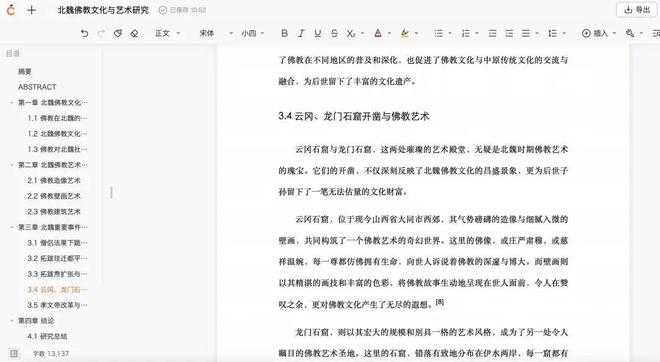The image size is (660, 362).
Task: Click heading 3.4 云冈、龙门石窟开凿与佛教艺术
Action: (354, 116)
